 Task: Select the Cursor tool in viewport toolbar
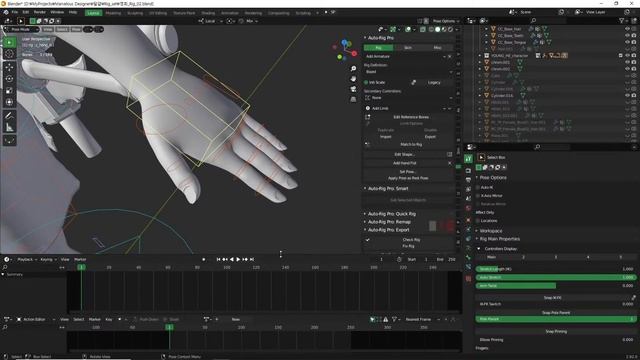[9, 53]
